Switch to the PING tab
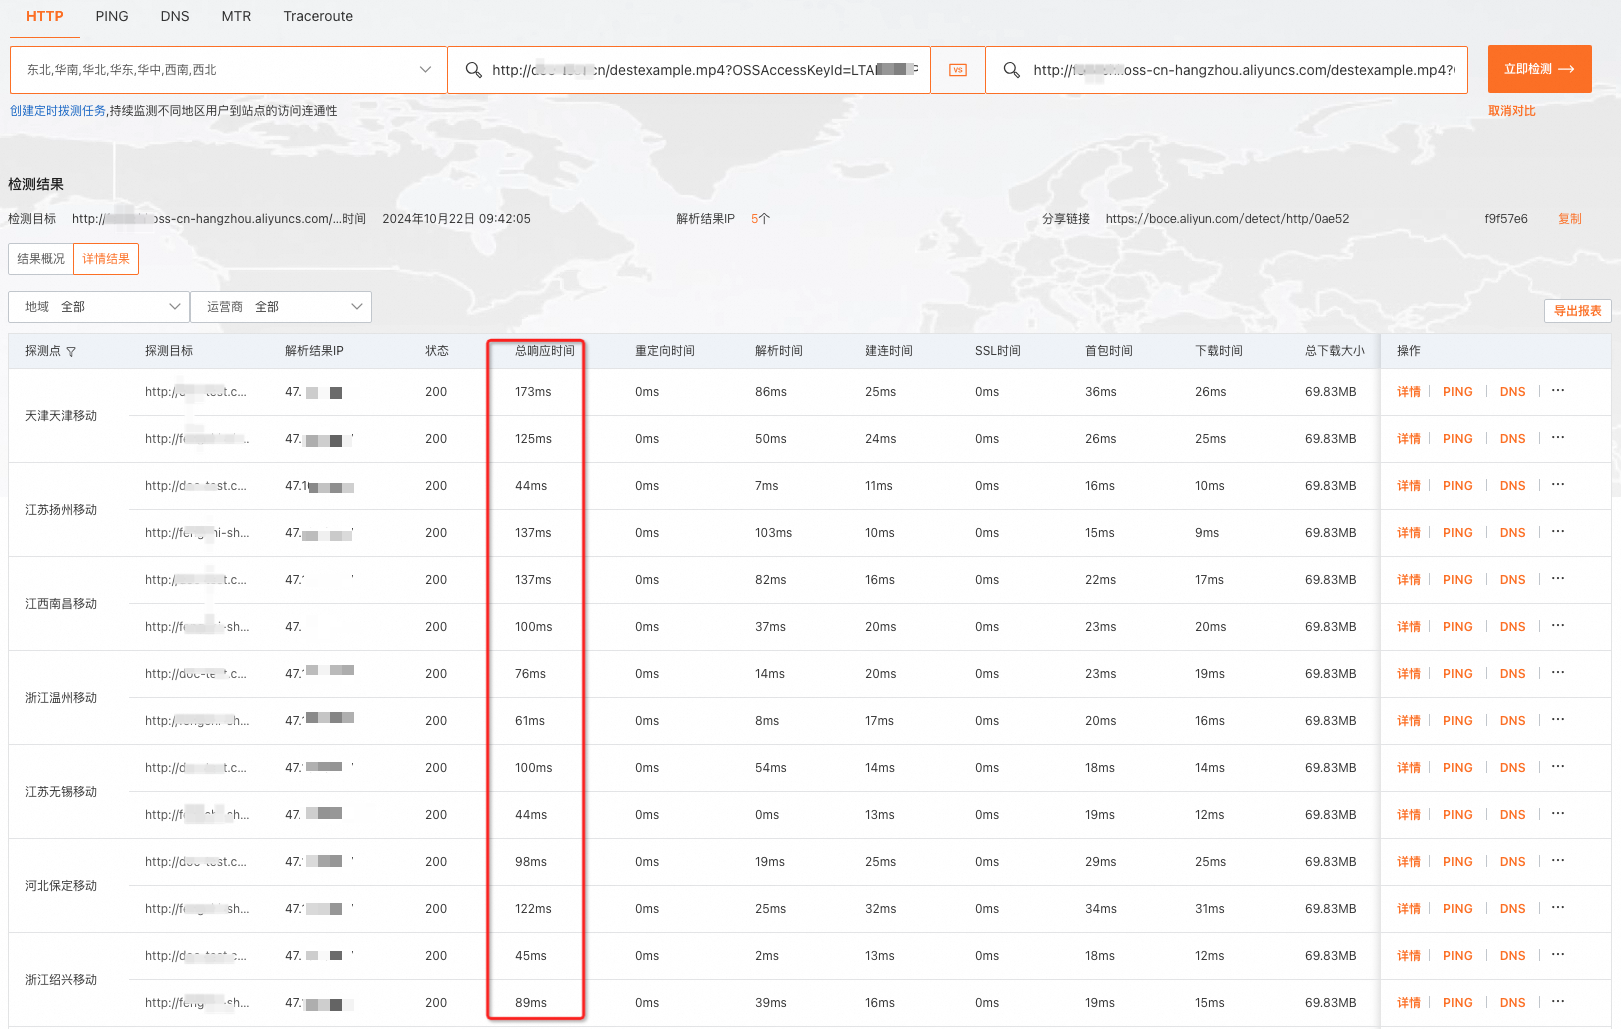This screenshot has width=1621, height=1029. point(112,16)
